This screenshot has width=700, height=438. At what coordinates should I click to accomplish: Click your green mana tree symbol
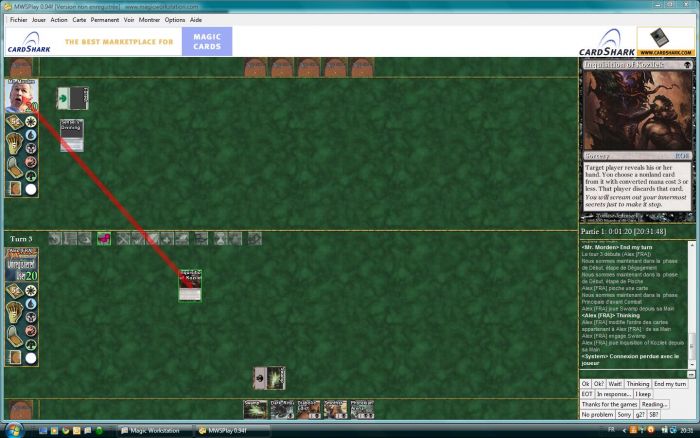31,345
